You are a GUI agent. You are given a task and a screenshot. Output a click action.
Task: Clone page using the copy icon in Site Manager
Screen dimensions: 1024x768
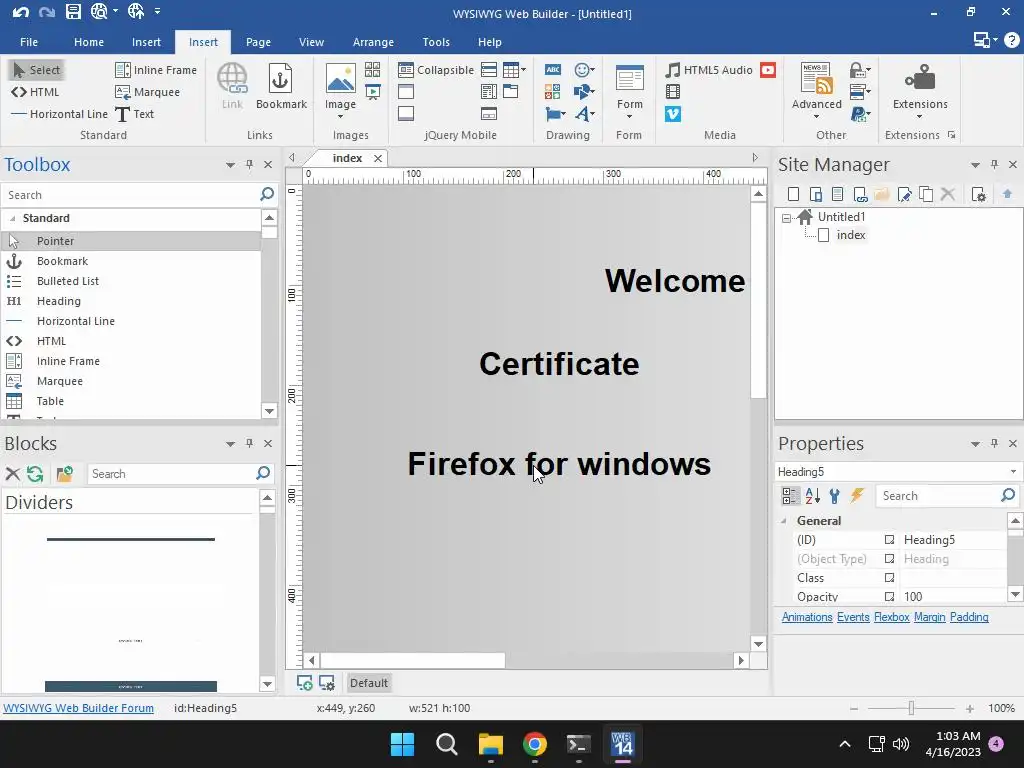pyautogui.click(x=926, y=194)
